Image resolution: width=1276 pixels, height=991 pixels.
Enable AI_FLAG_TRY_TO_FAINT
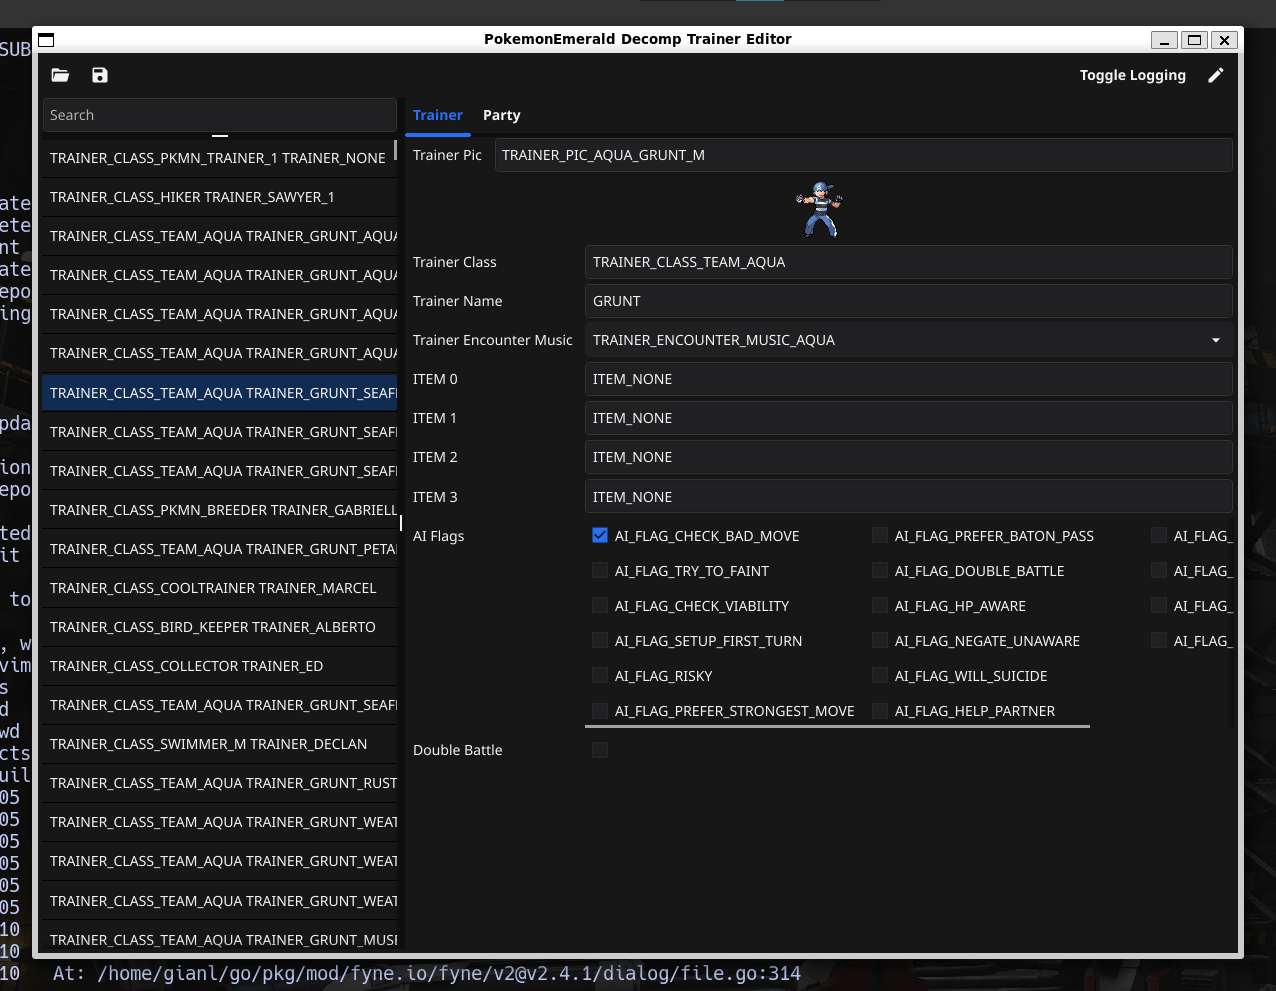(600, 570)
